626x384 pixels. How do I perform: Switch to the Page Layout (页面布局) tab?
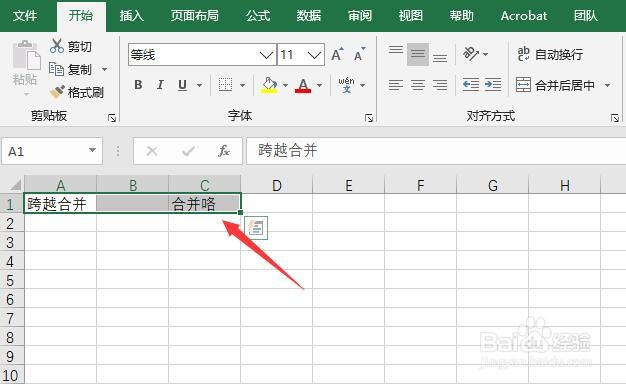[195, 16]
